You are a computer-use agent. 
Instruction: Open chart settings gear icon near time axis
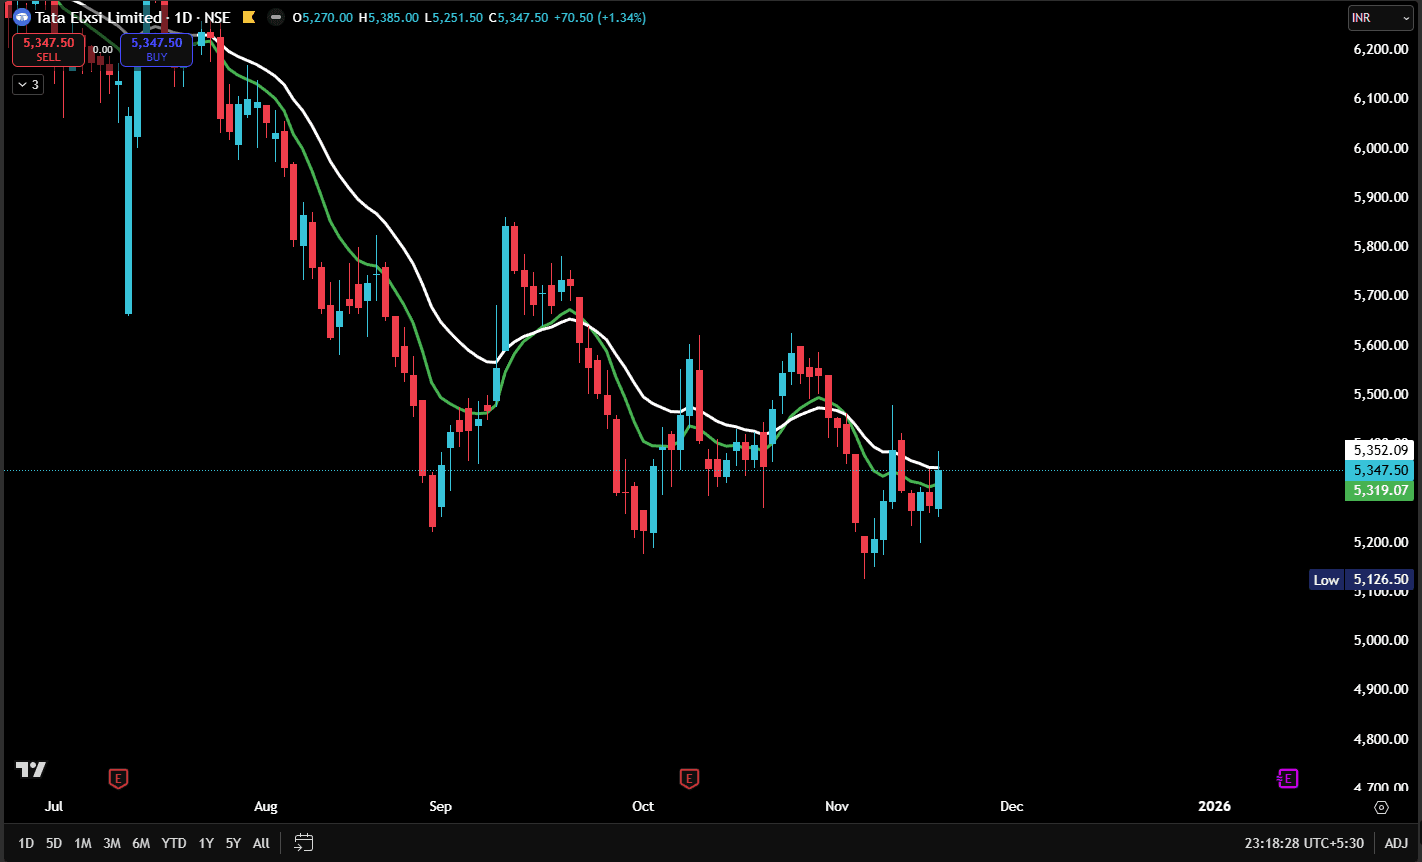click(1382, 807)
